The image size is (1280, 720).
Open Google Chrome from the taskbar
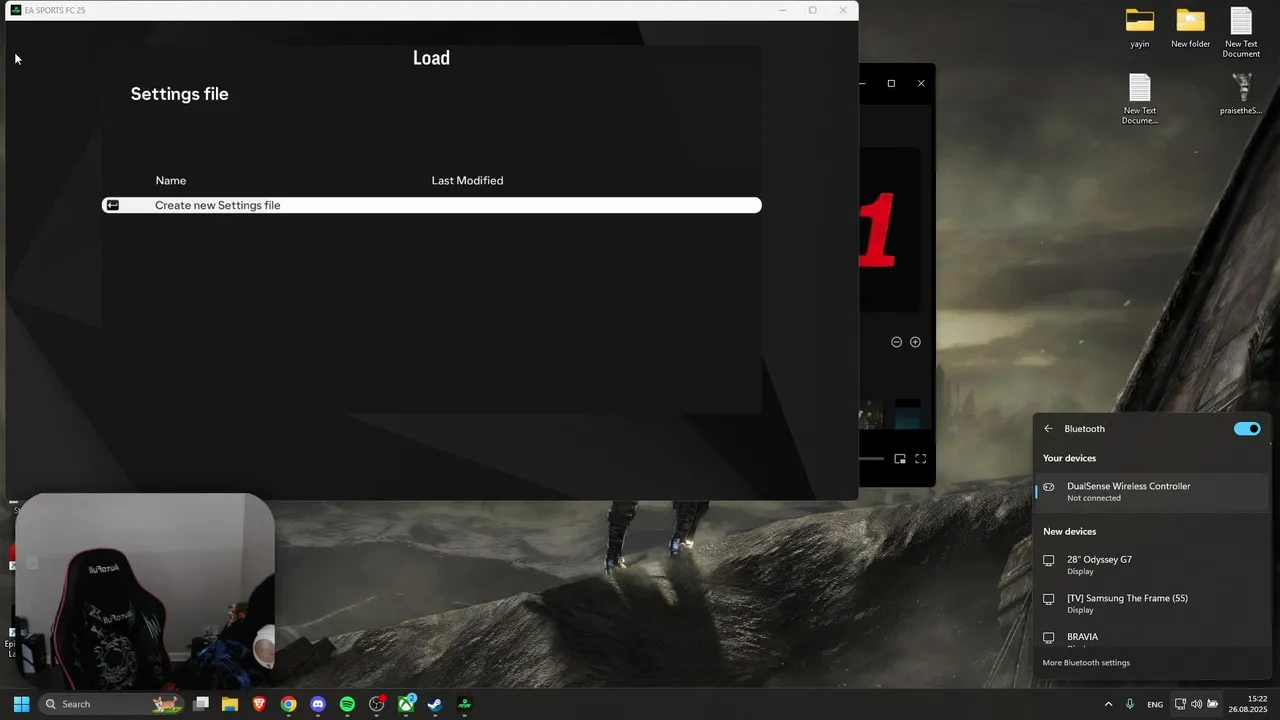(288, 704)
